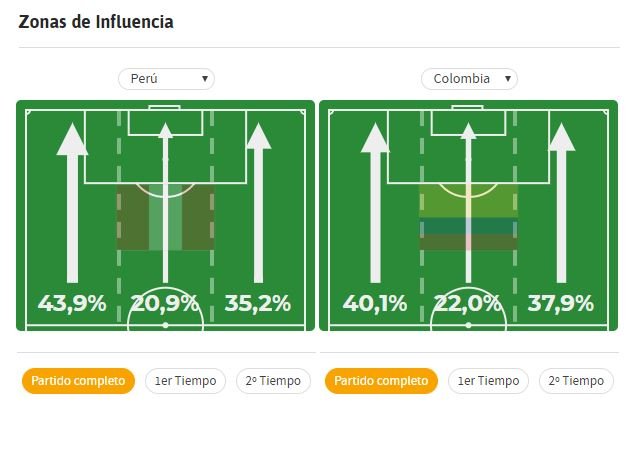Click Perú's center attack arrow
This screenshot has width=640, height=460.
click(165, 203)
